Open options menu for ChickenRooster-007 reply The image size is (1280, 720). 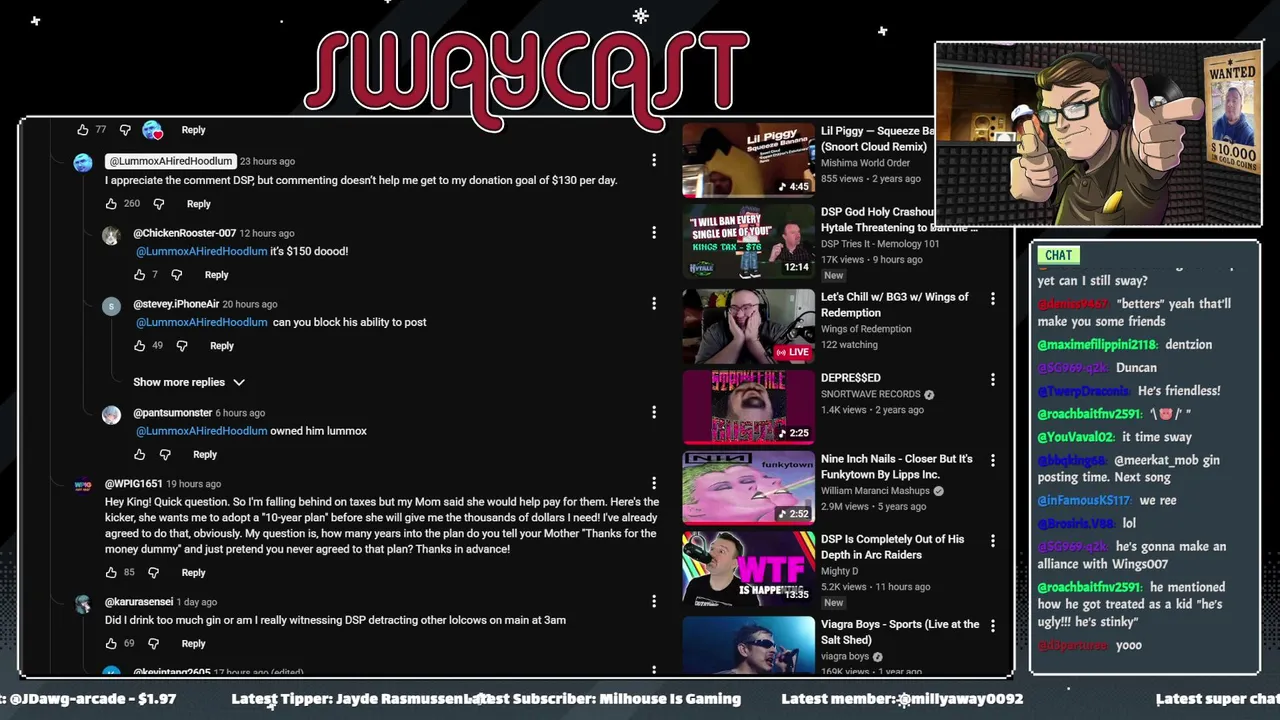click(x=654, y=232)
